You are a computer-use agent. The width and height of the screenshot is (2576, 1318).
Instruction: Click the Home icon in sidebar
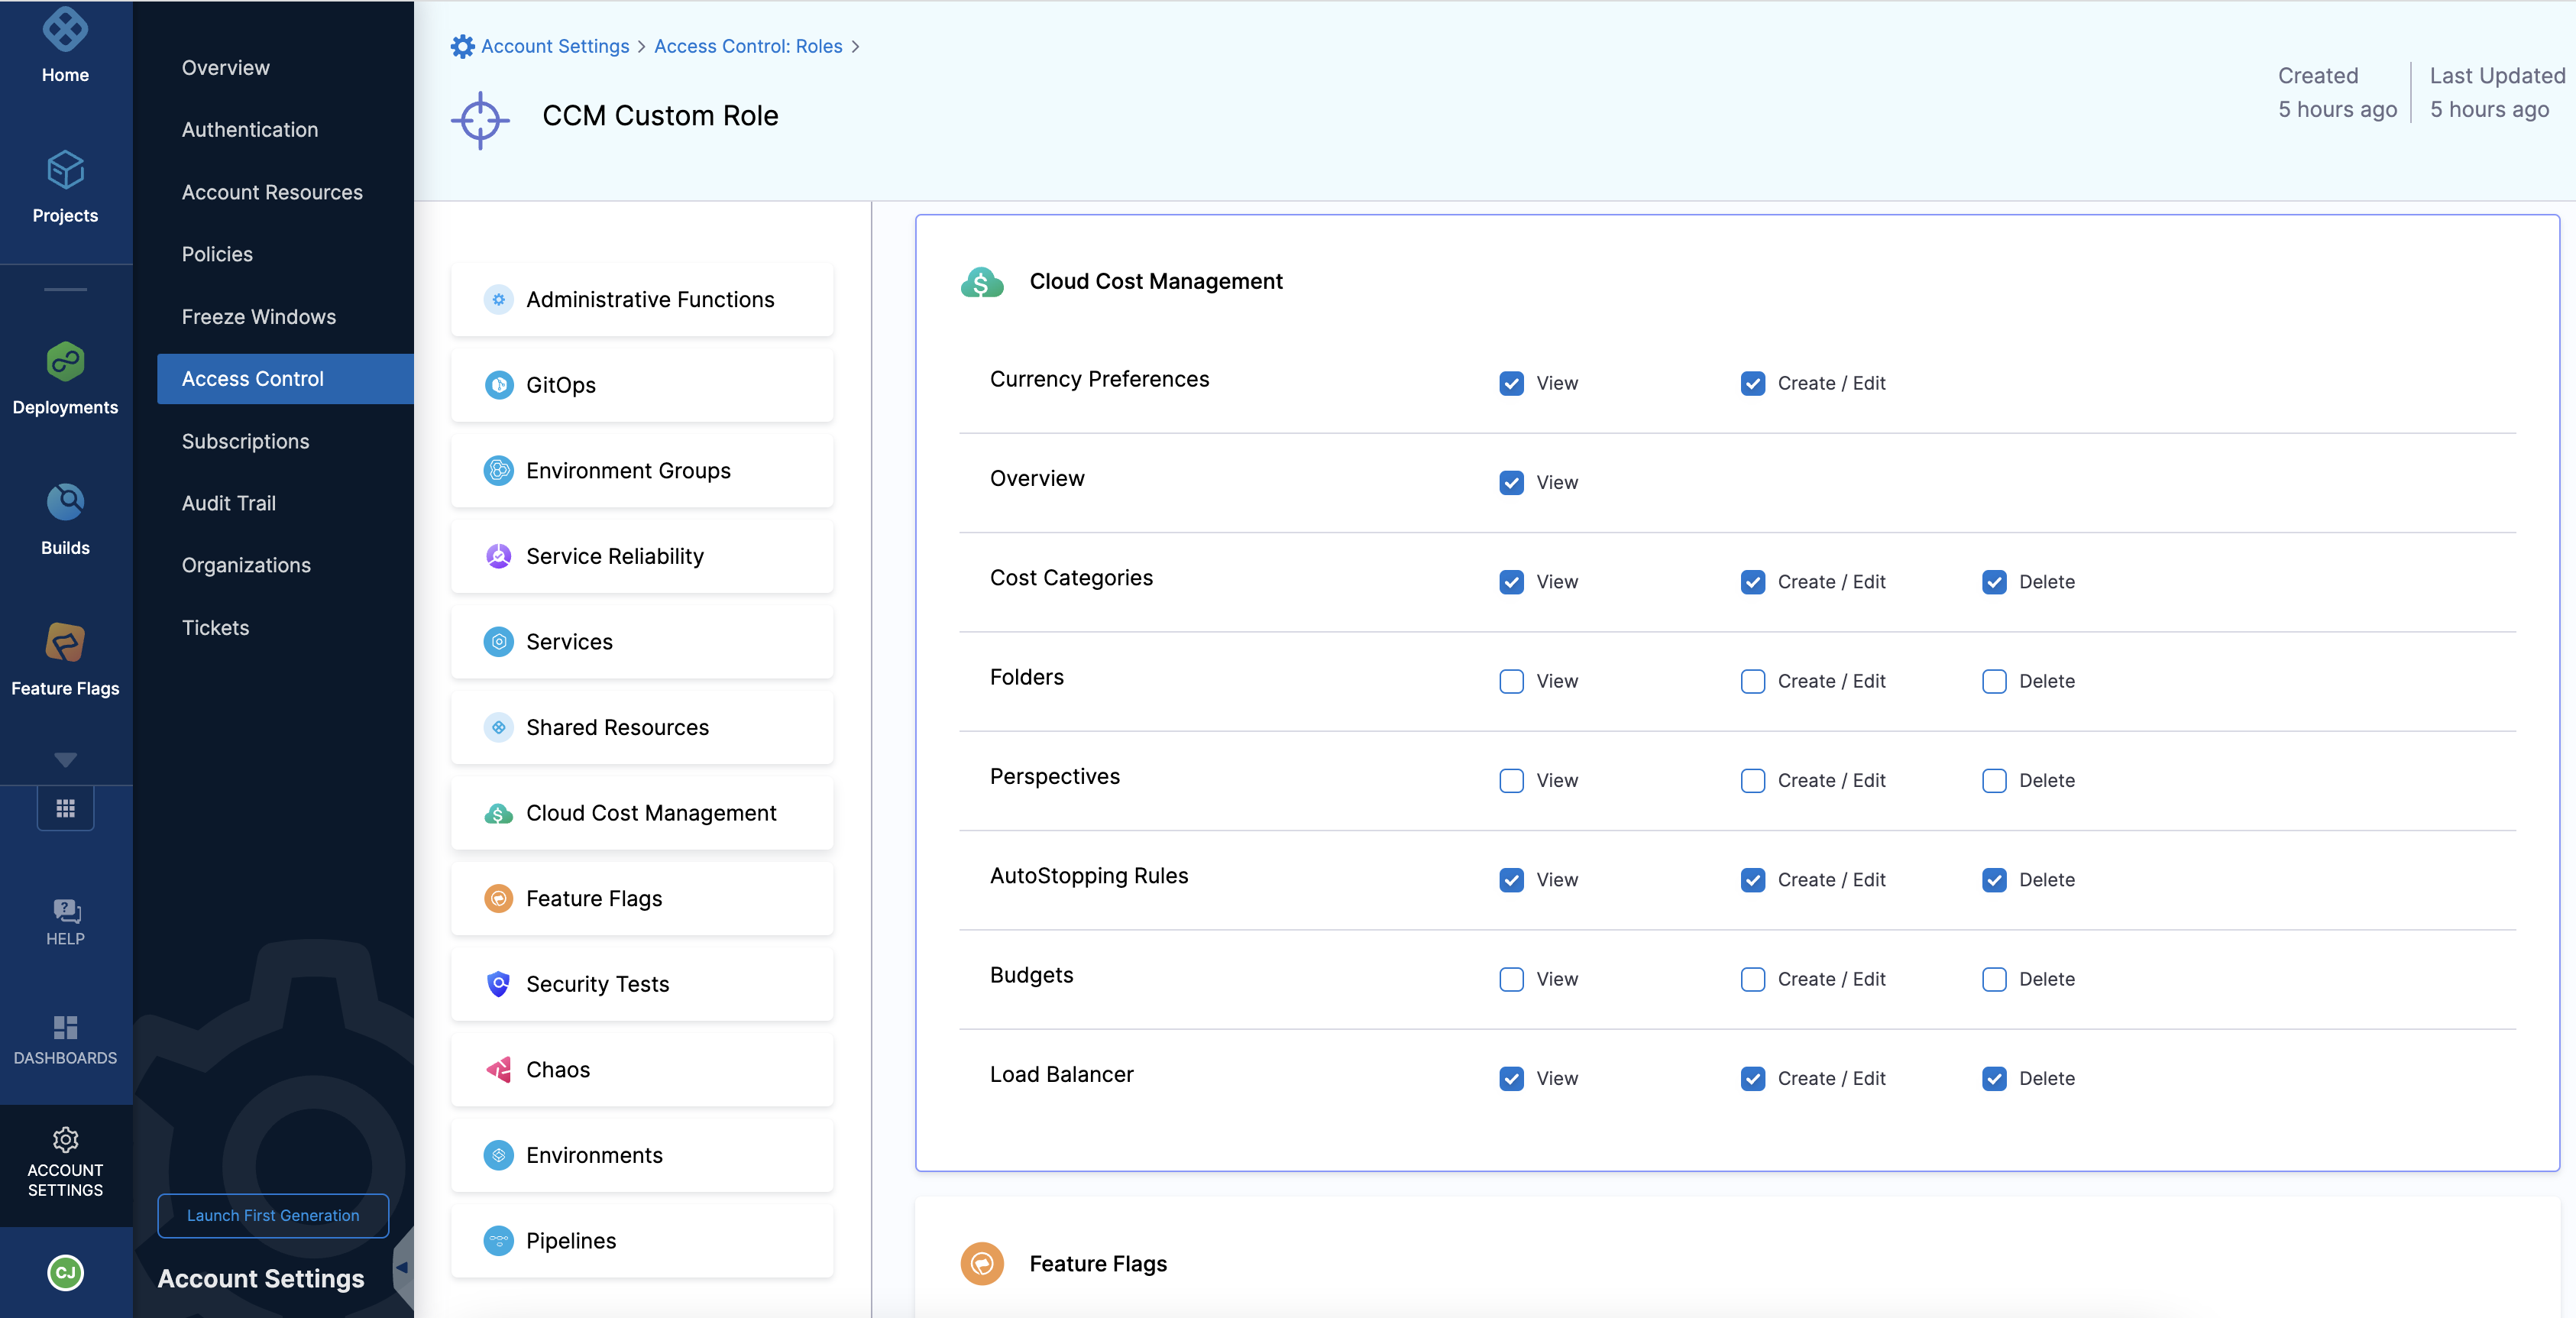click(x=65, y=31)
